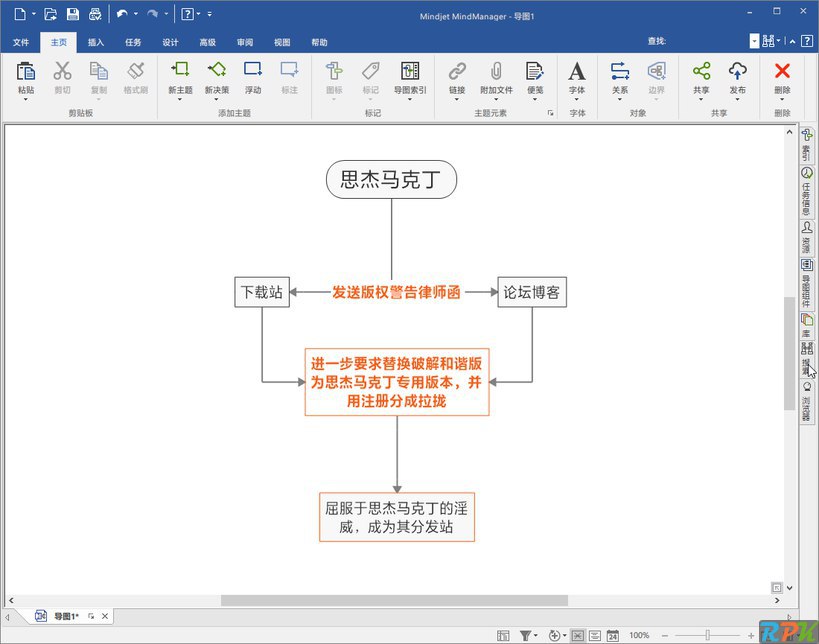Expand the Undo history dropdown arrow
Viewport: 819px width, 644px height.
click(x=136, y=14)
